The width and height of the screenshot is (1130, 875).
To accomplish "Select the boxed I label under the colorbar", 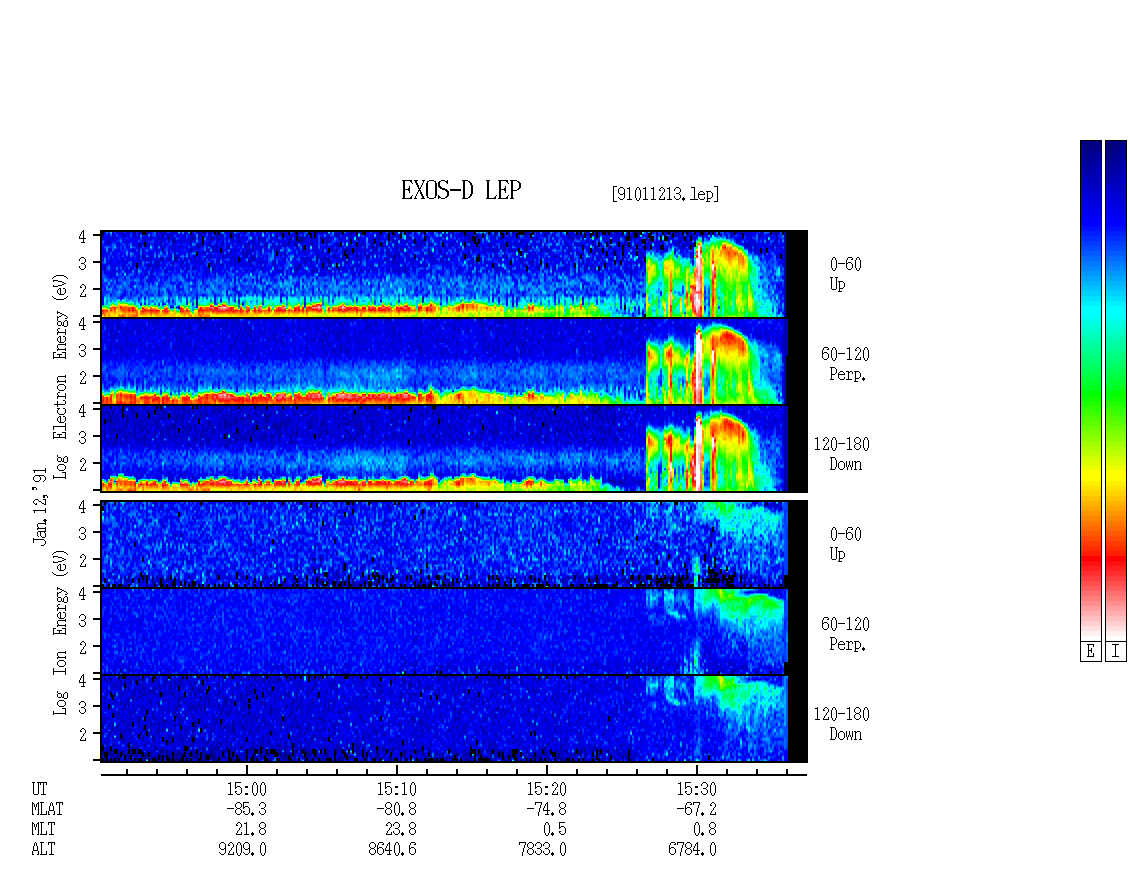I will [x=1116, y=652].
